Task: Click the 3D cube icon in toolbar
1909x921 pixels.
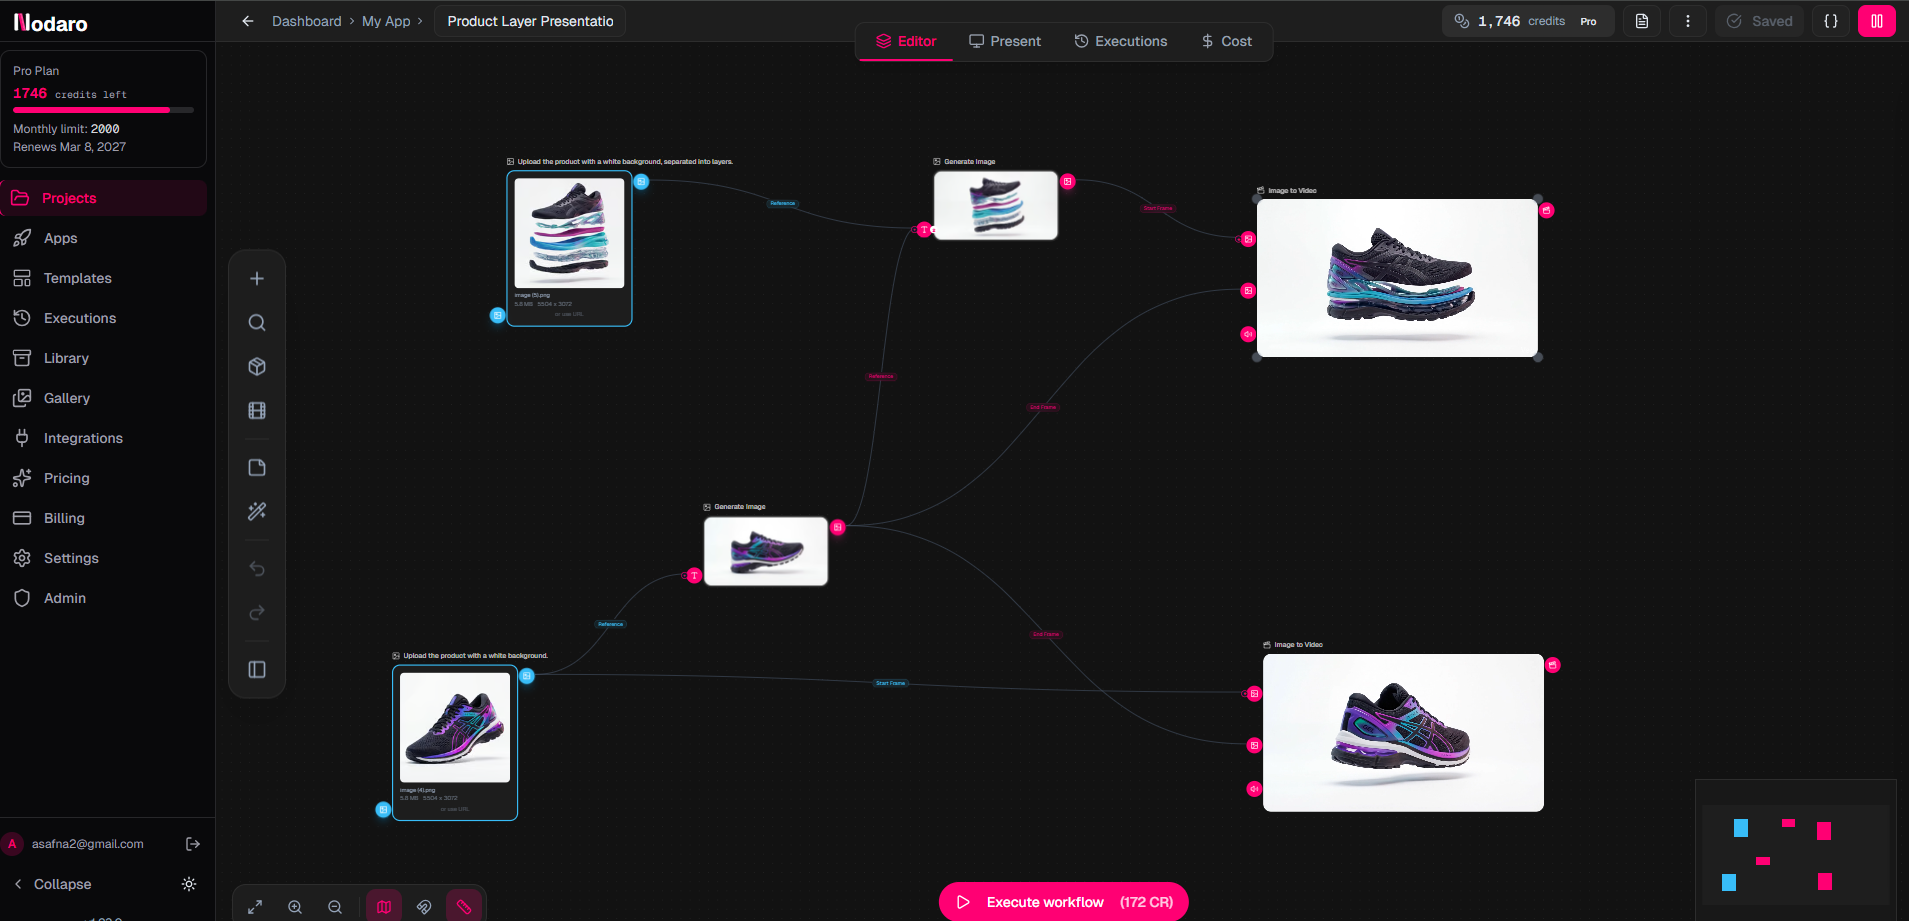Action: click(x=257, y=367)
